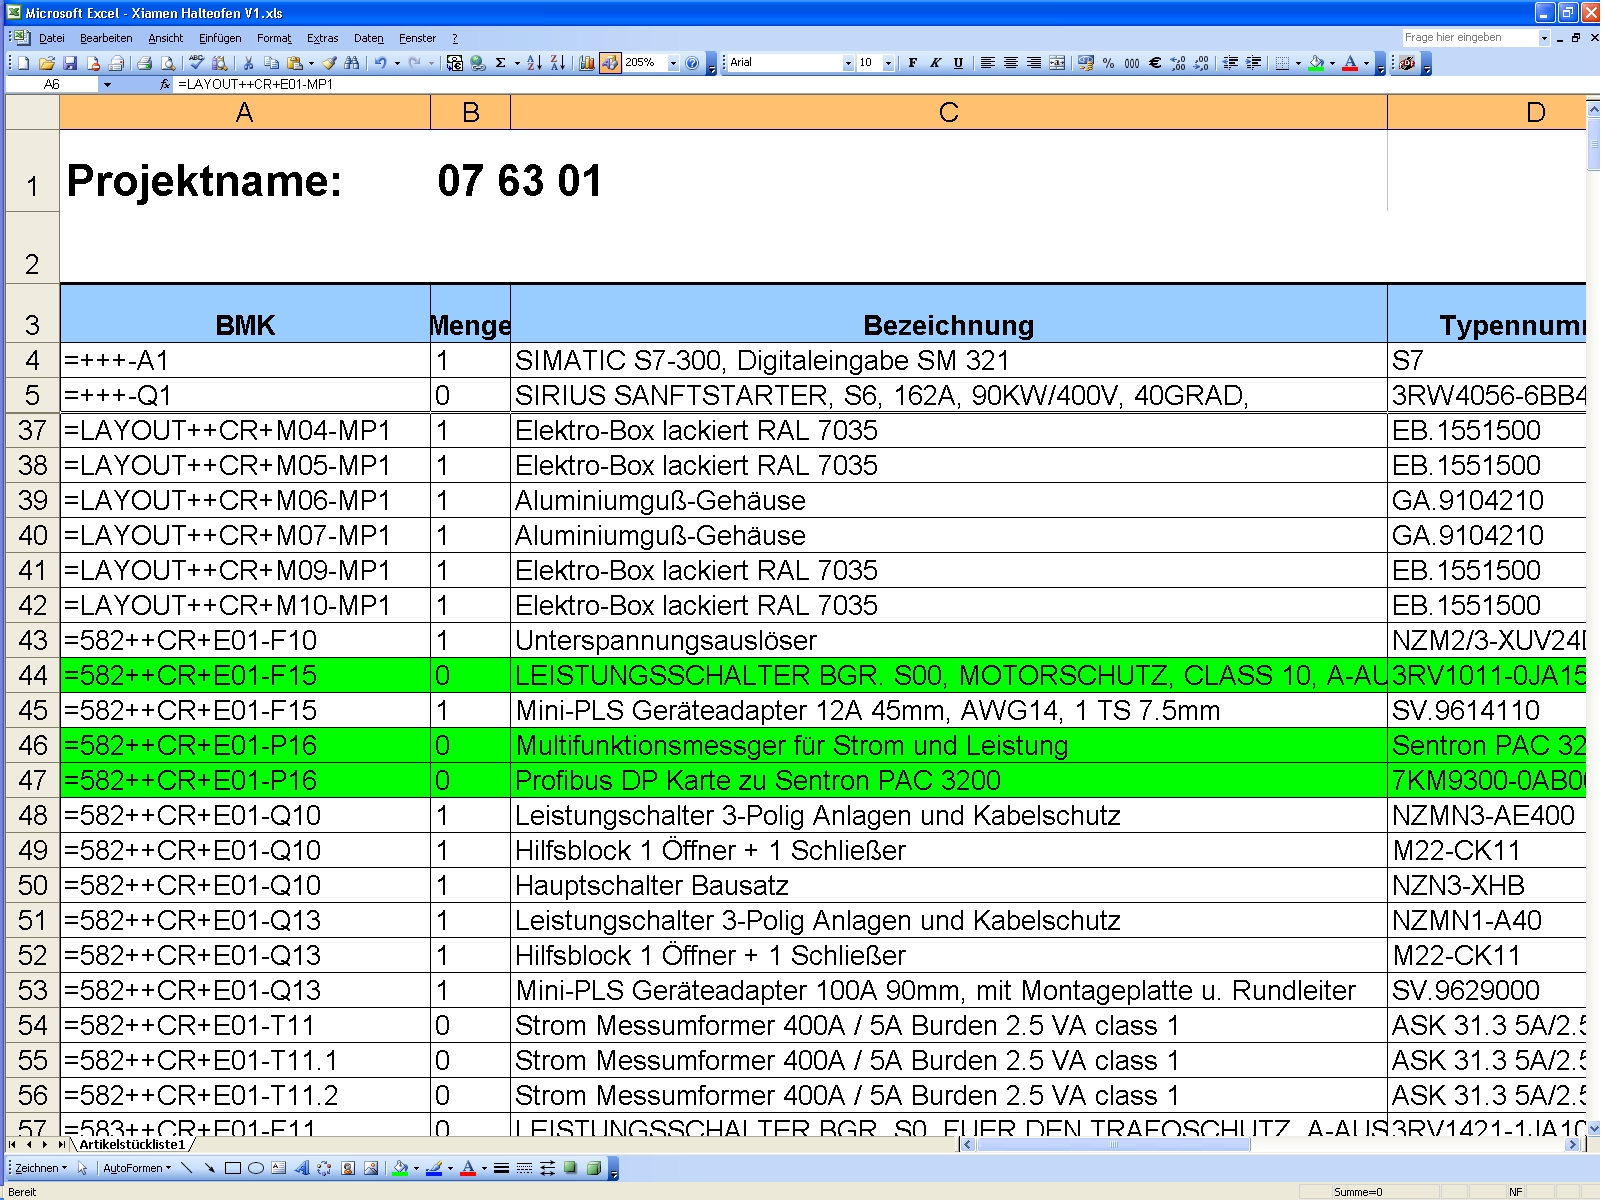Select row header 44
This screenshot has height=1200, width=1604.
[x=32, y=675]
